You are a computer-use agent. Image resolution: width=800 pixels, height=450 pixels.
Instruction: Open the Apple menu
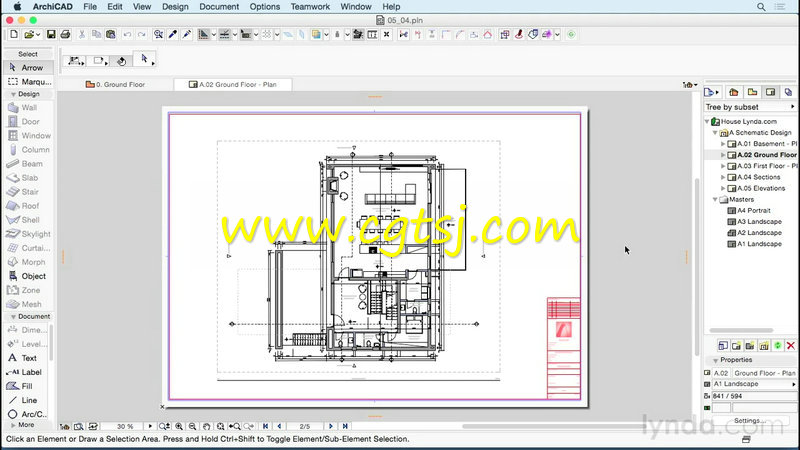[x=17, y=7]
